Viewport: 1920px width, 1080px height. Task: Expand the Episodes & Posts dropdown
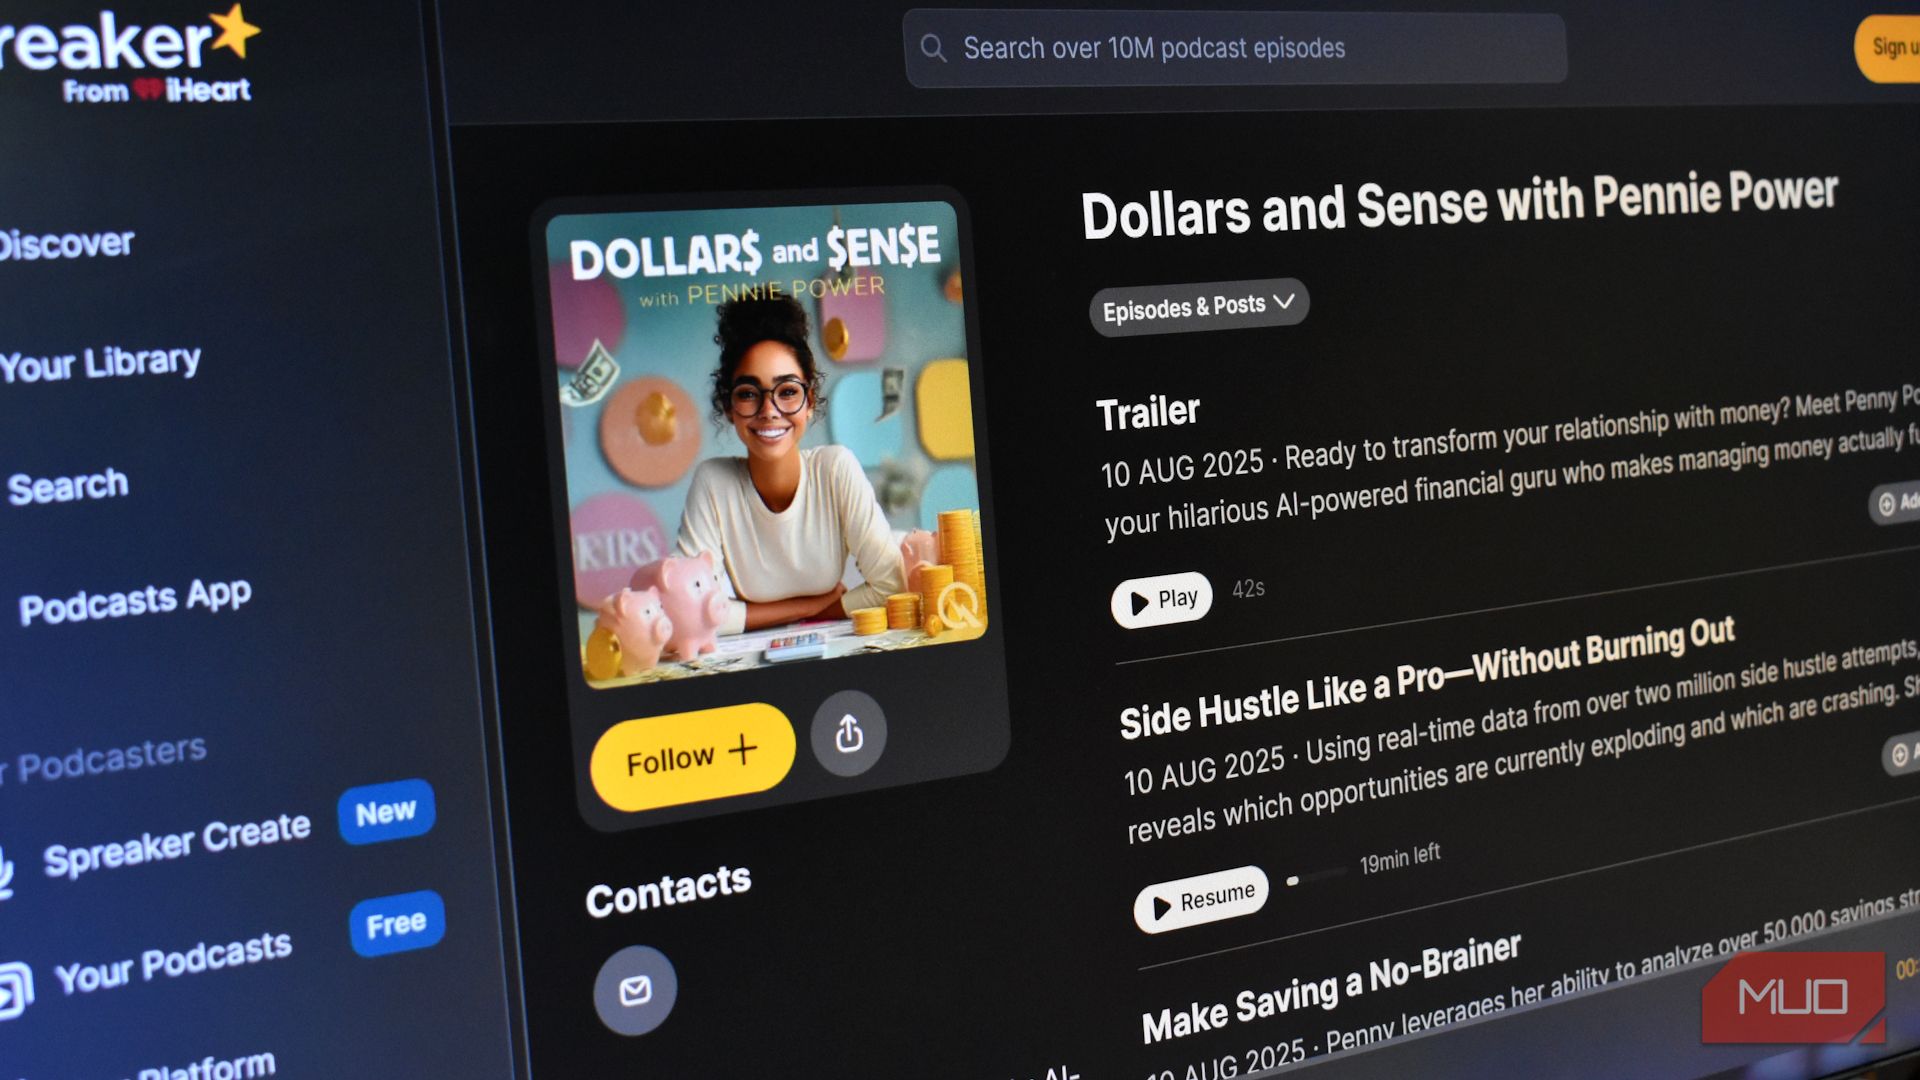[1198, 306]
